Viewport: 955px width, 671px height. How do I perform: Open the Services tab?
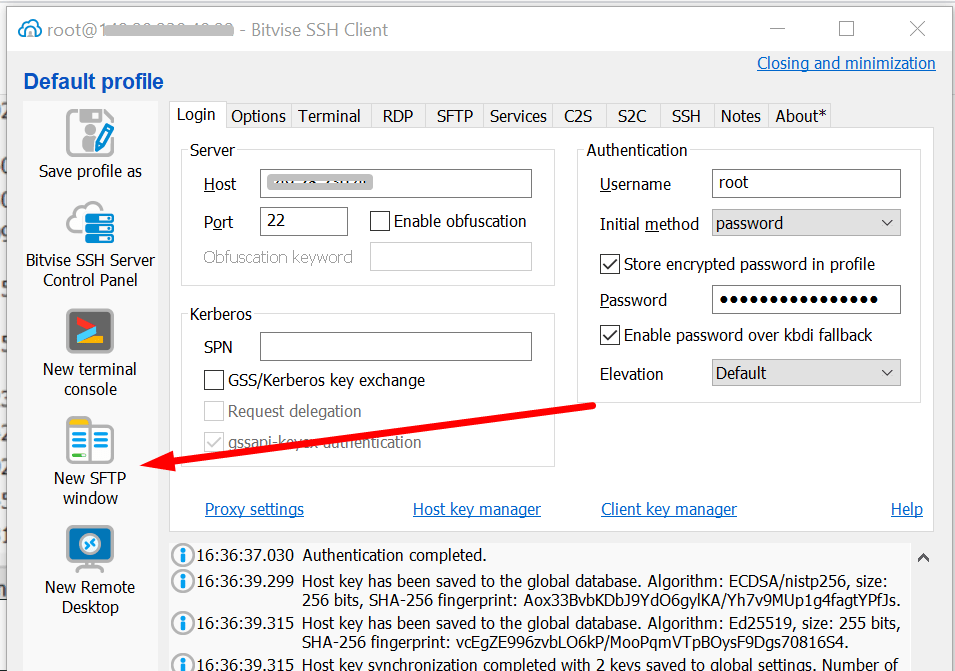tap(518, 116)
